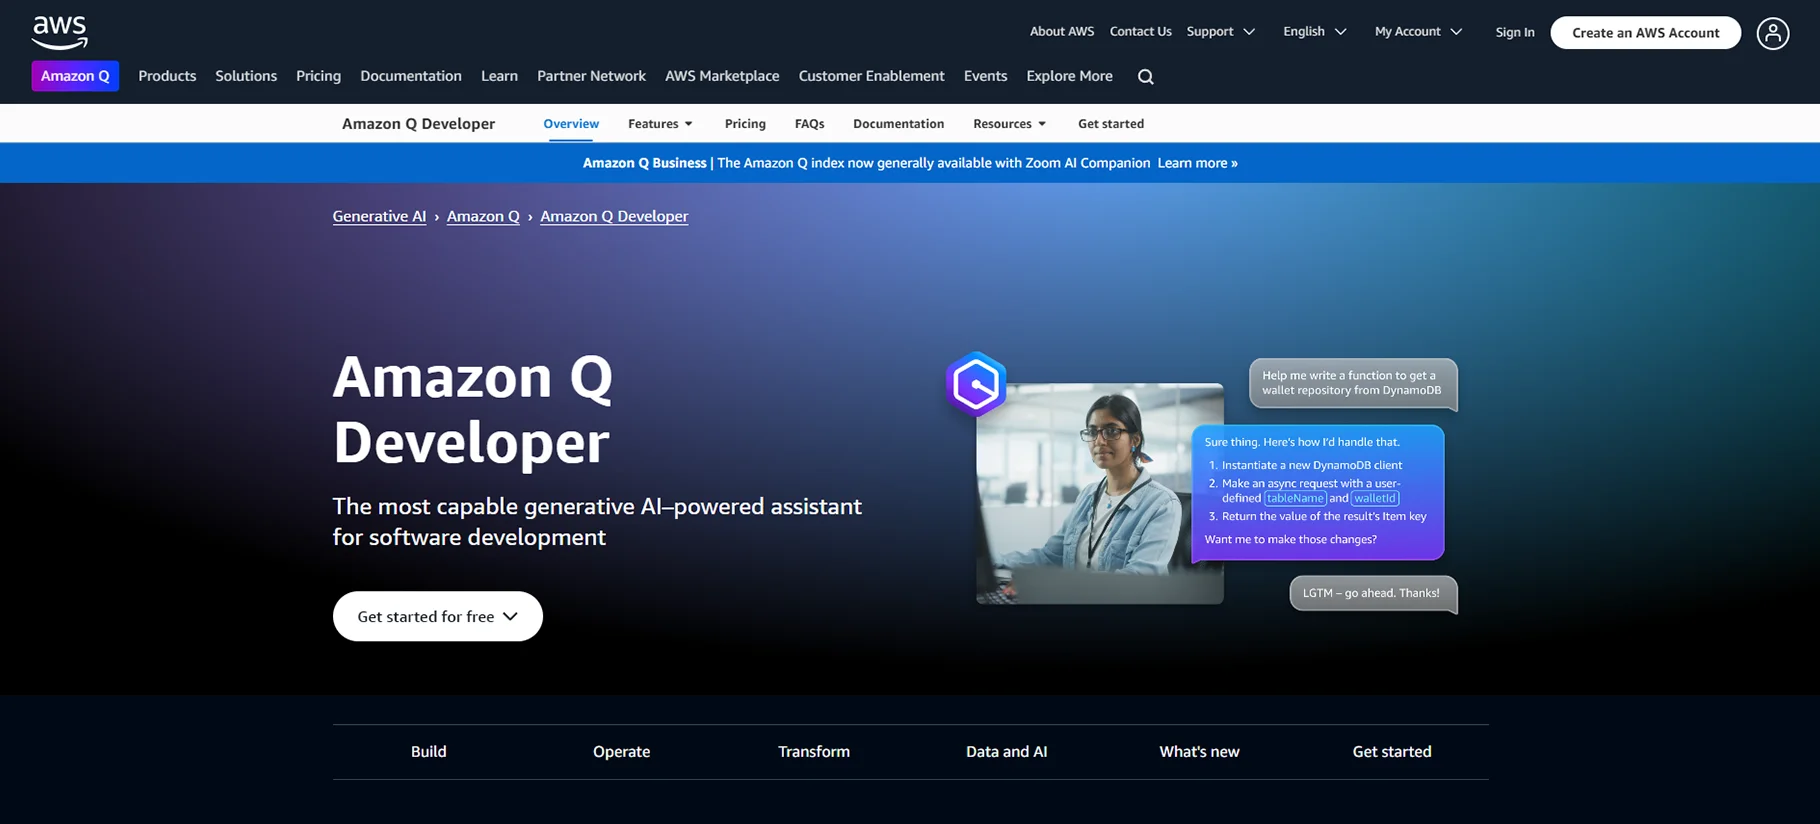Follow the Amazon Q Developer breadcrumb link
Image resolution: width=1820 pixels, height=824 pixels.
614,216
